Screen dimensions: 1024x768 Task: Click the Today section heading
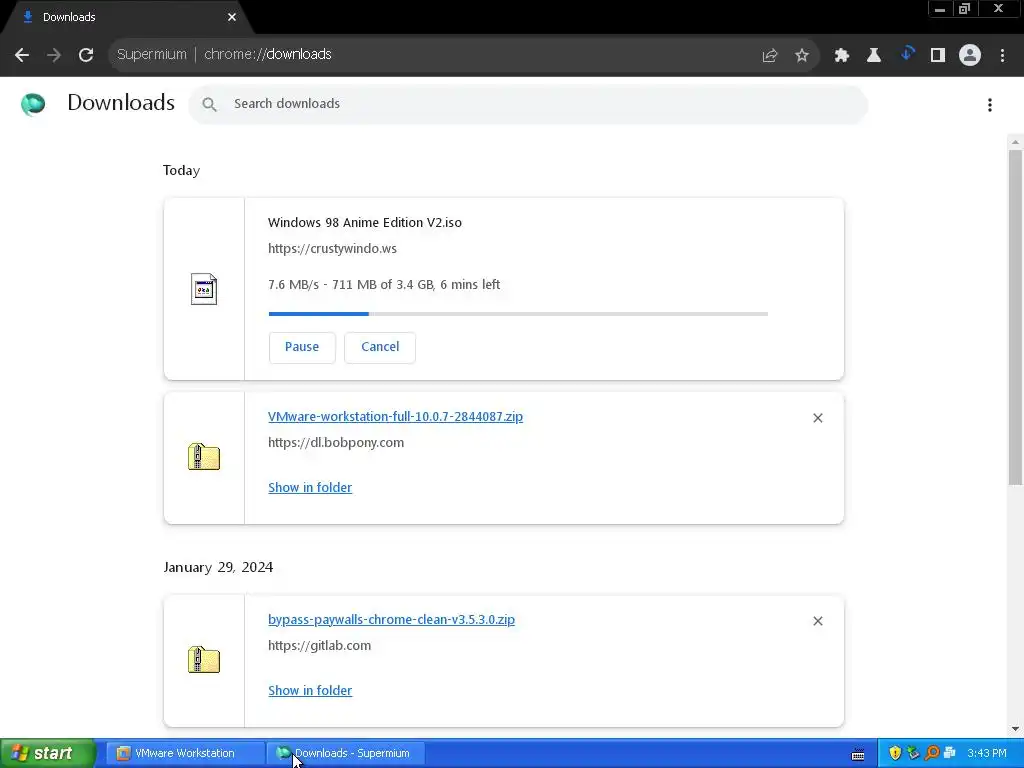(182, 170)
